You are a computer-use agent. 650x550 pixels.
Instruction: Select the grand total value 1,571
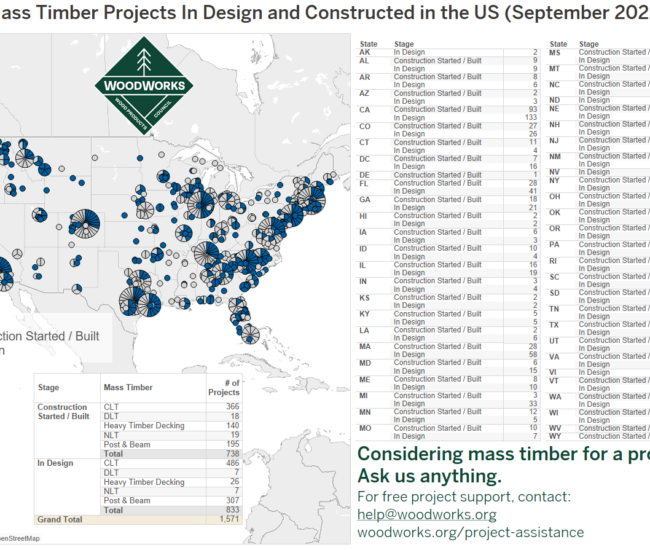229,519
